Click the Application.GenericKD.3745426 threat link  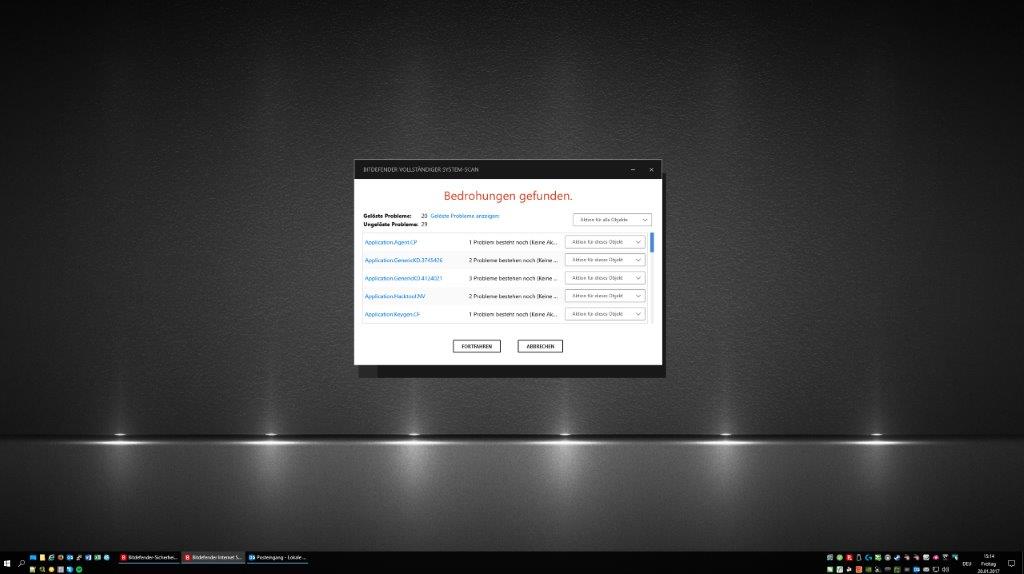pos(403,260)
